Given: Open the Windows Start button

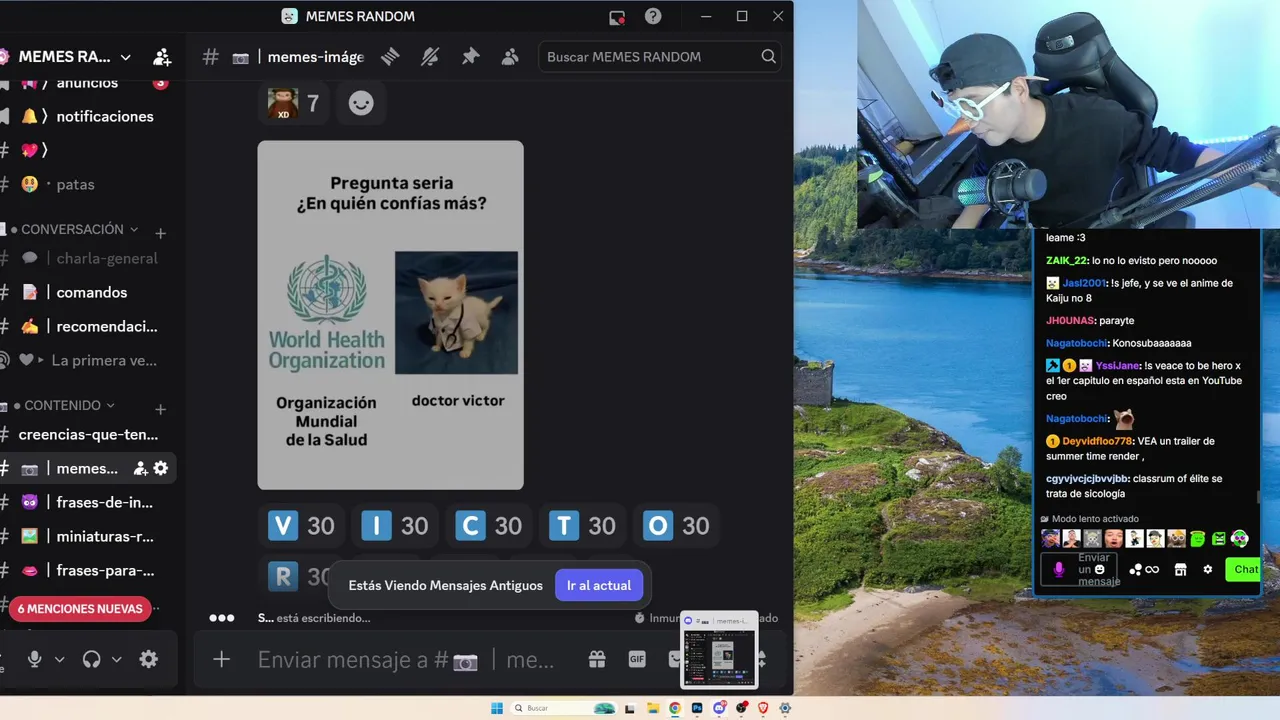Looking at the screenshot, I should point(497,708).
